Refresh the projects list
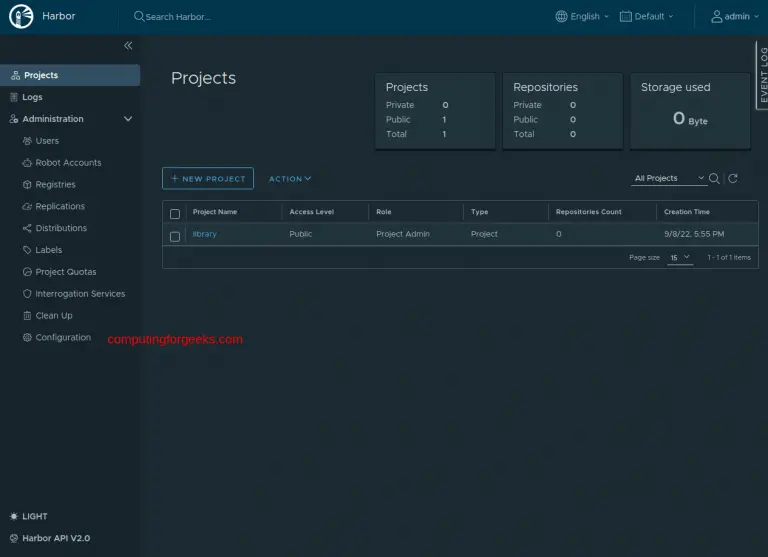 coord(733,178)
